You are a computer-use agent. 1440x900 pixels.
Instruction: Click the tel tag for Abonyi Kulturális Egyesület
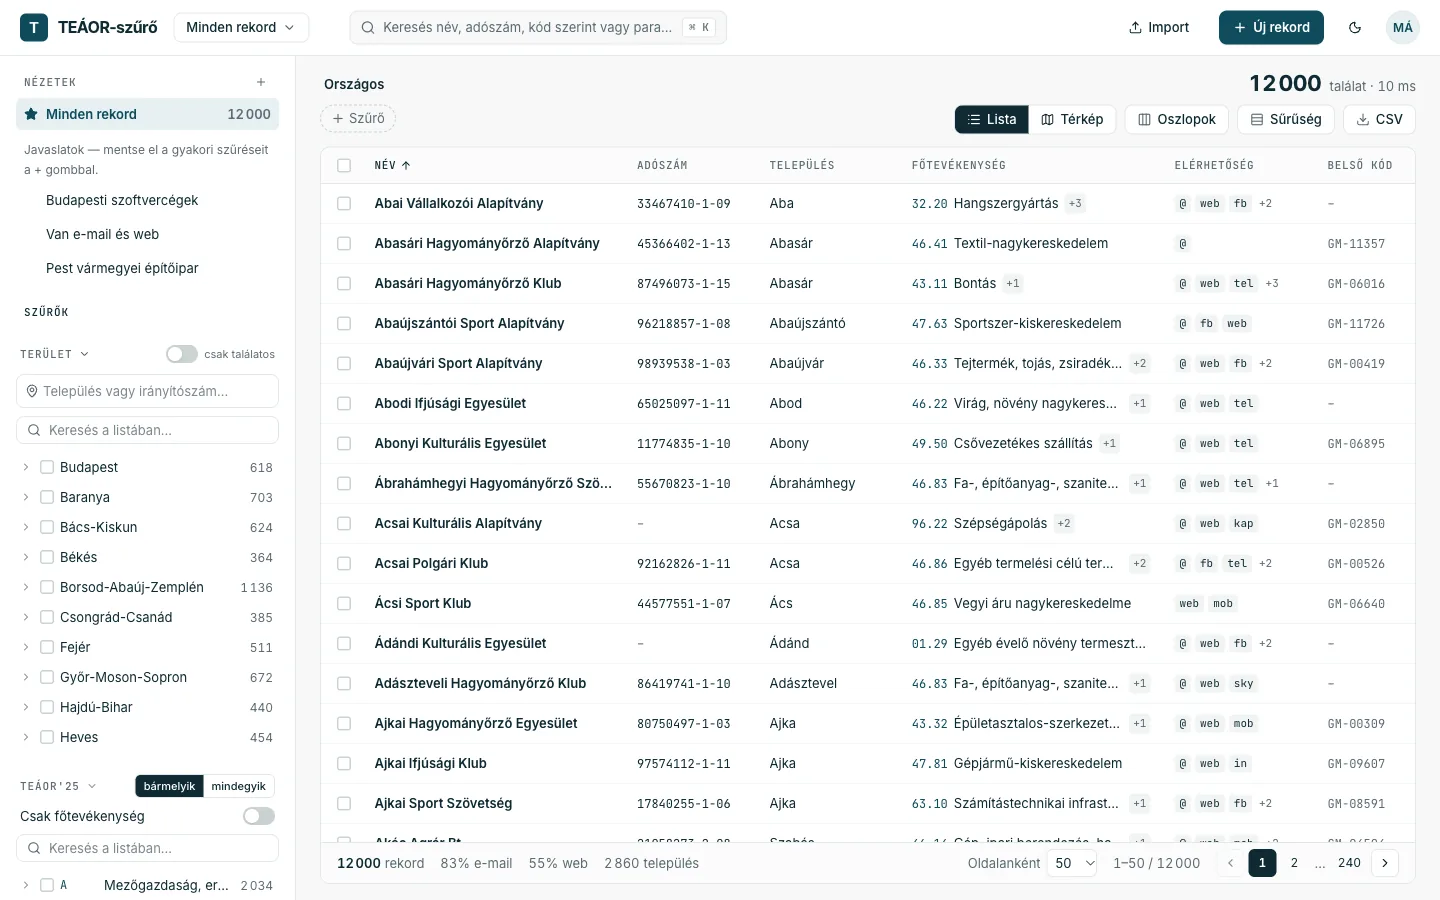(1243, 443)
